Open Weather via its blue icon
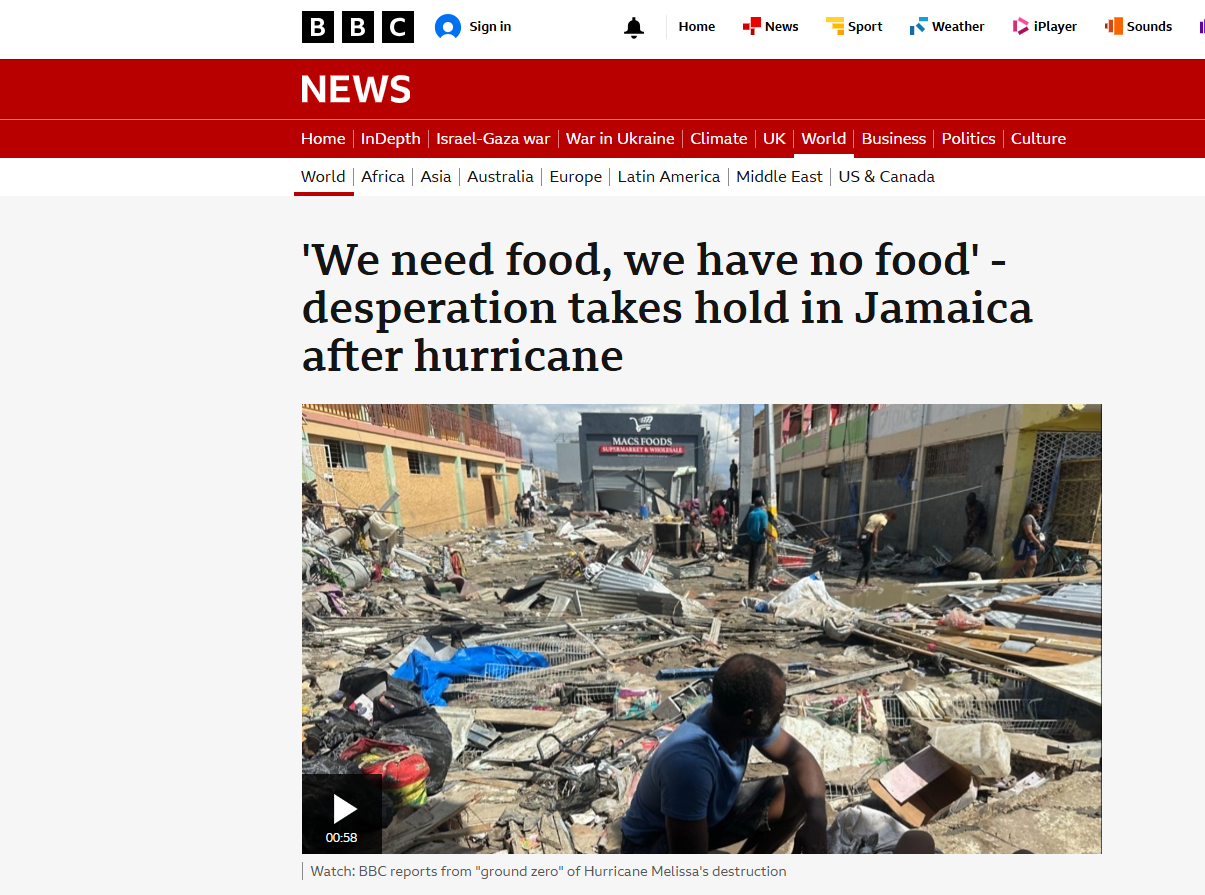Viewport: 1205px width, 895px height. pos(918,26)
